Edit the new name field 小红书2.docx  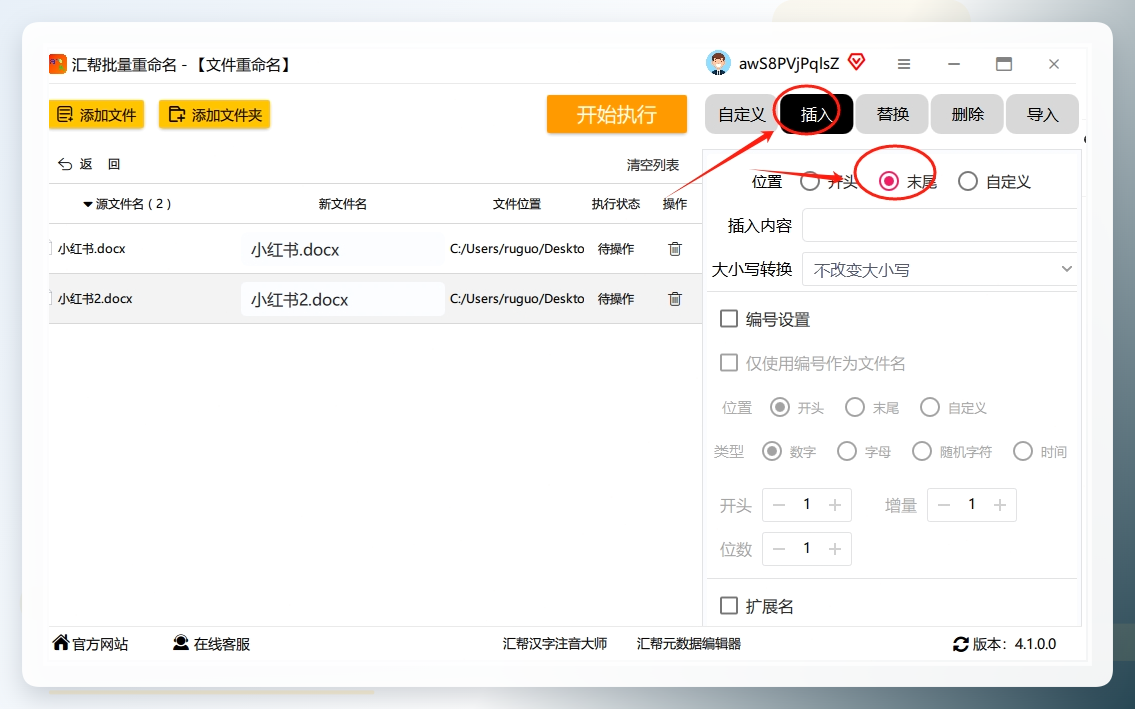click(342, 299)
